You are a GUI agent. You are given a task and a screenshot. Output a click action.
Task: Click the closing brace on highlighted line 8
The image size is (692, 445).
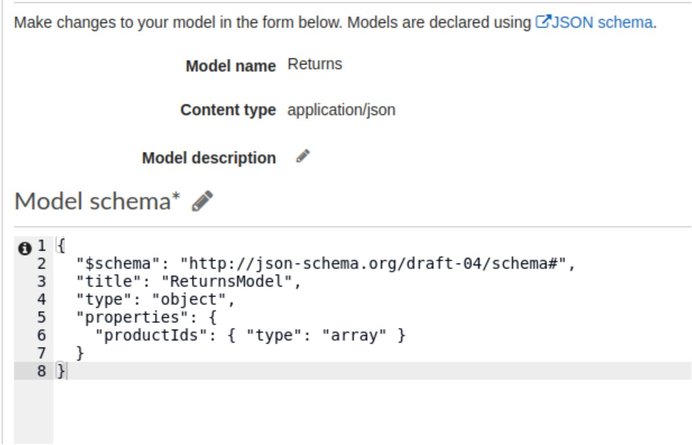pyautogui.click(x=61, y=371)
